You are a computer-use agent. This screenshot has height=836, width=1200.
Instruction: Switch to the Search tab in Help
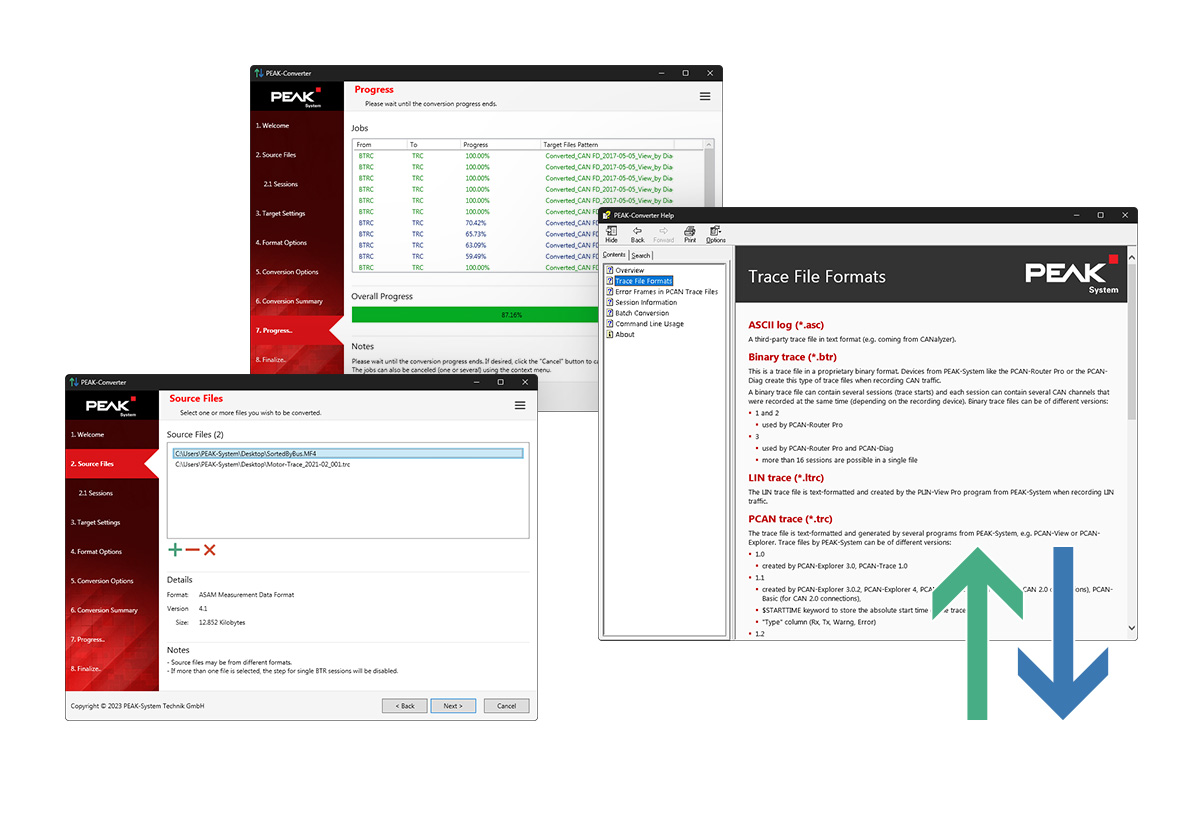(x=641, y=255)
